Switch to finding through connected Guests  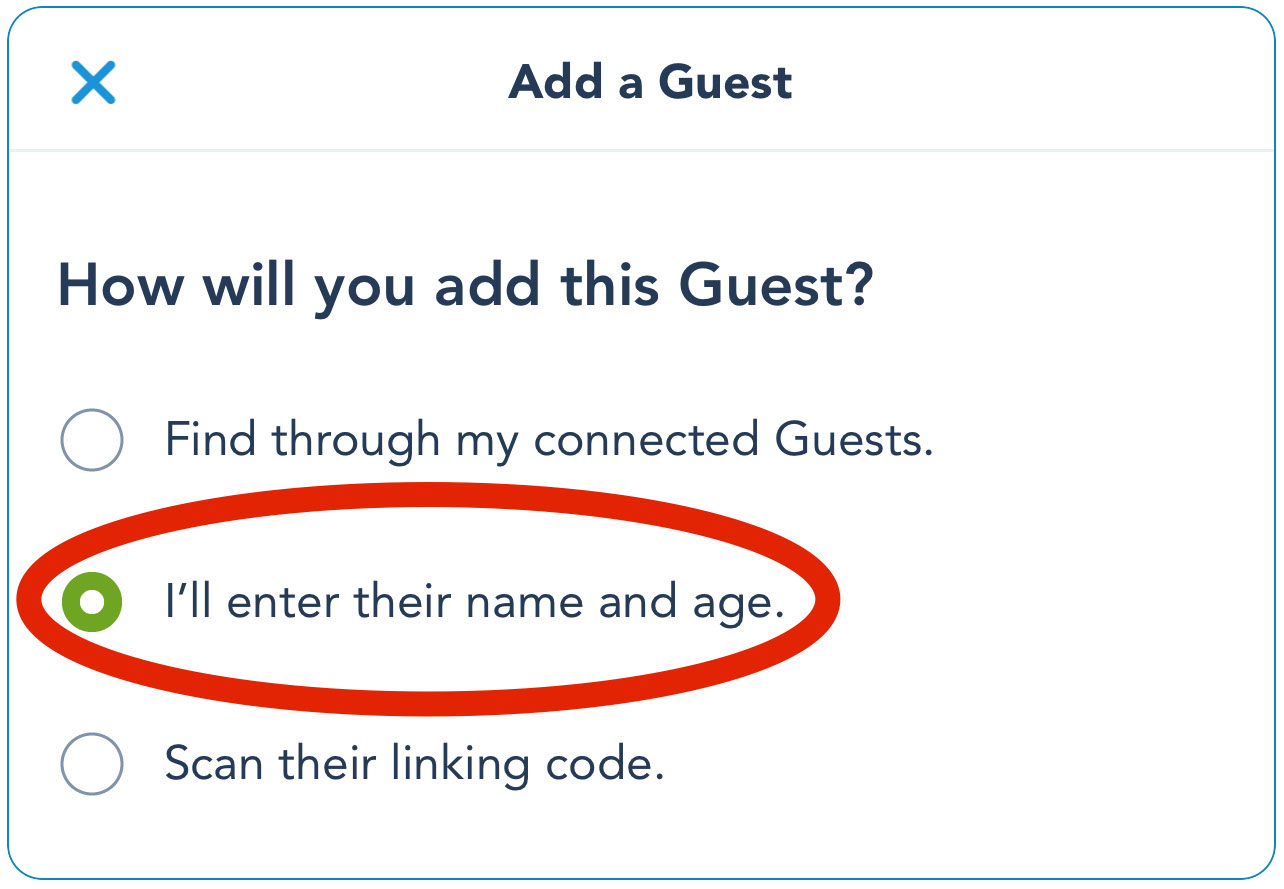[x=92, y=439]
